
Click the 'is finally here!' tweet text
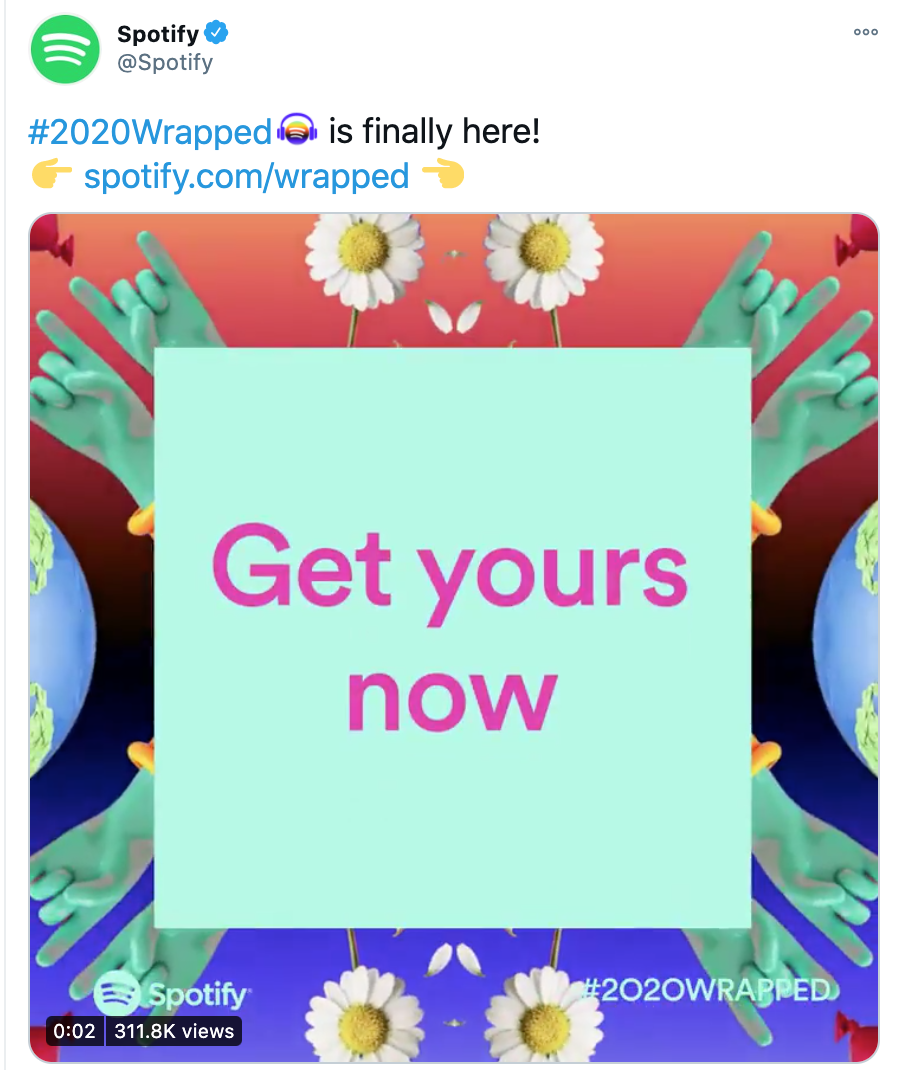click(434, 131)
